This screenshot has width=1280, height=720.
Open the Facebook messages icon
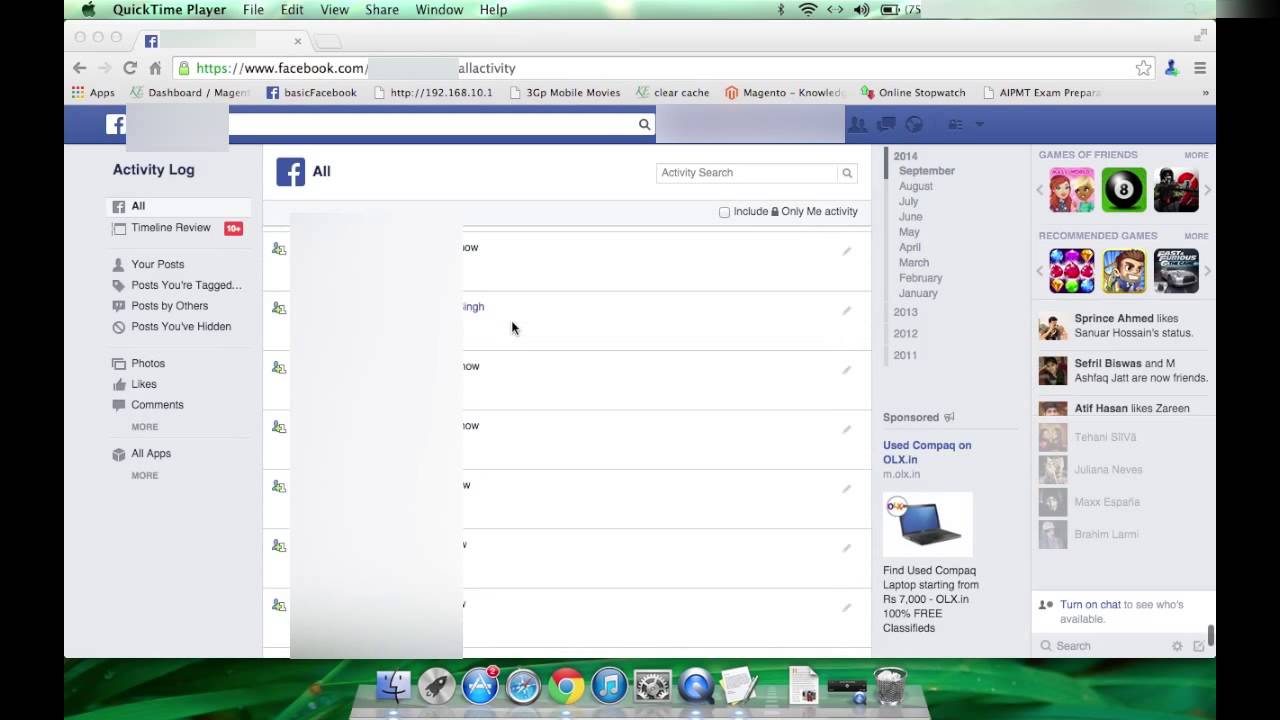(886, 124)
